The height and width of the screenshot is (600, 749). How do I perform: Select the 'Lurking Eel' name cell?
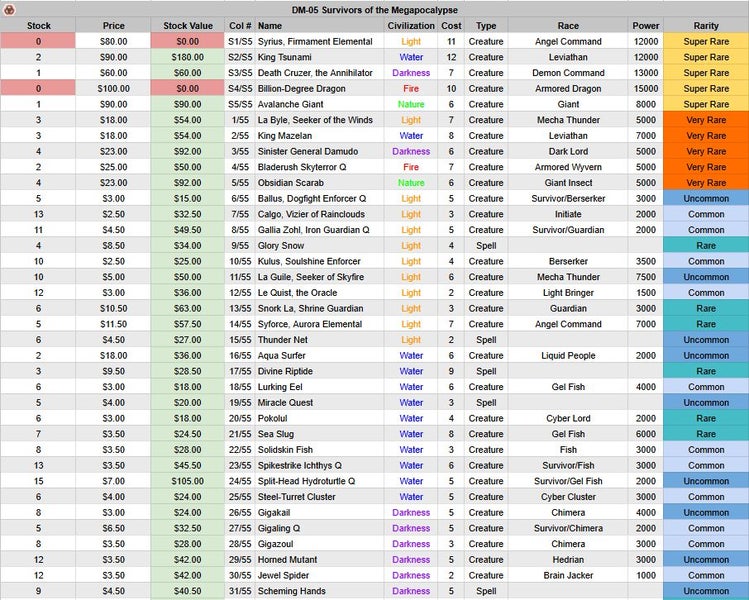coord(320,387)
